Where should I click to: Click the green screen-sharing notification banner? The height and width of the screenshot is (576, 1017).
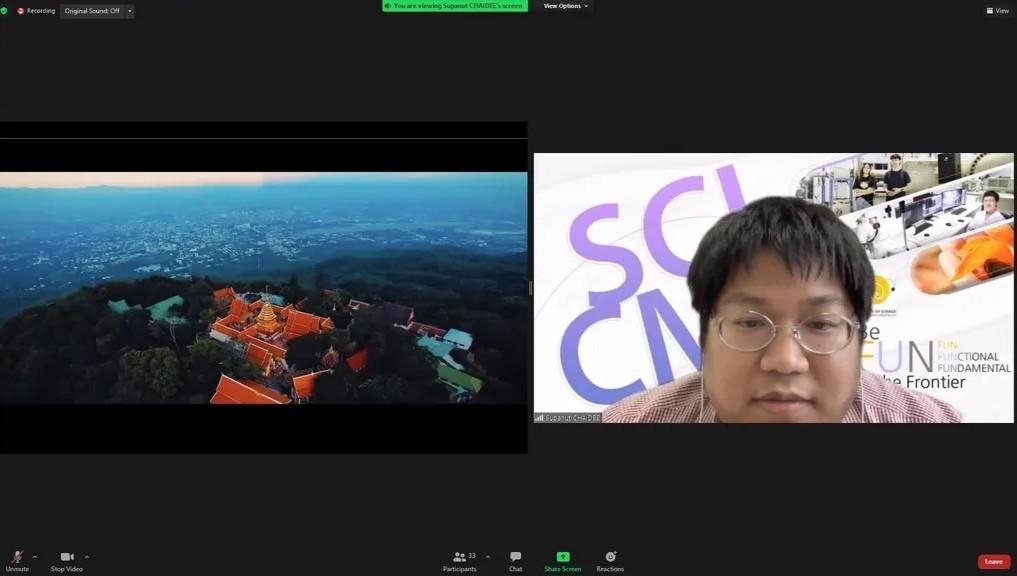pos(455,6)
